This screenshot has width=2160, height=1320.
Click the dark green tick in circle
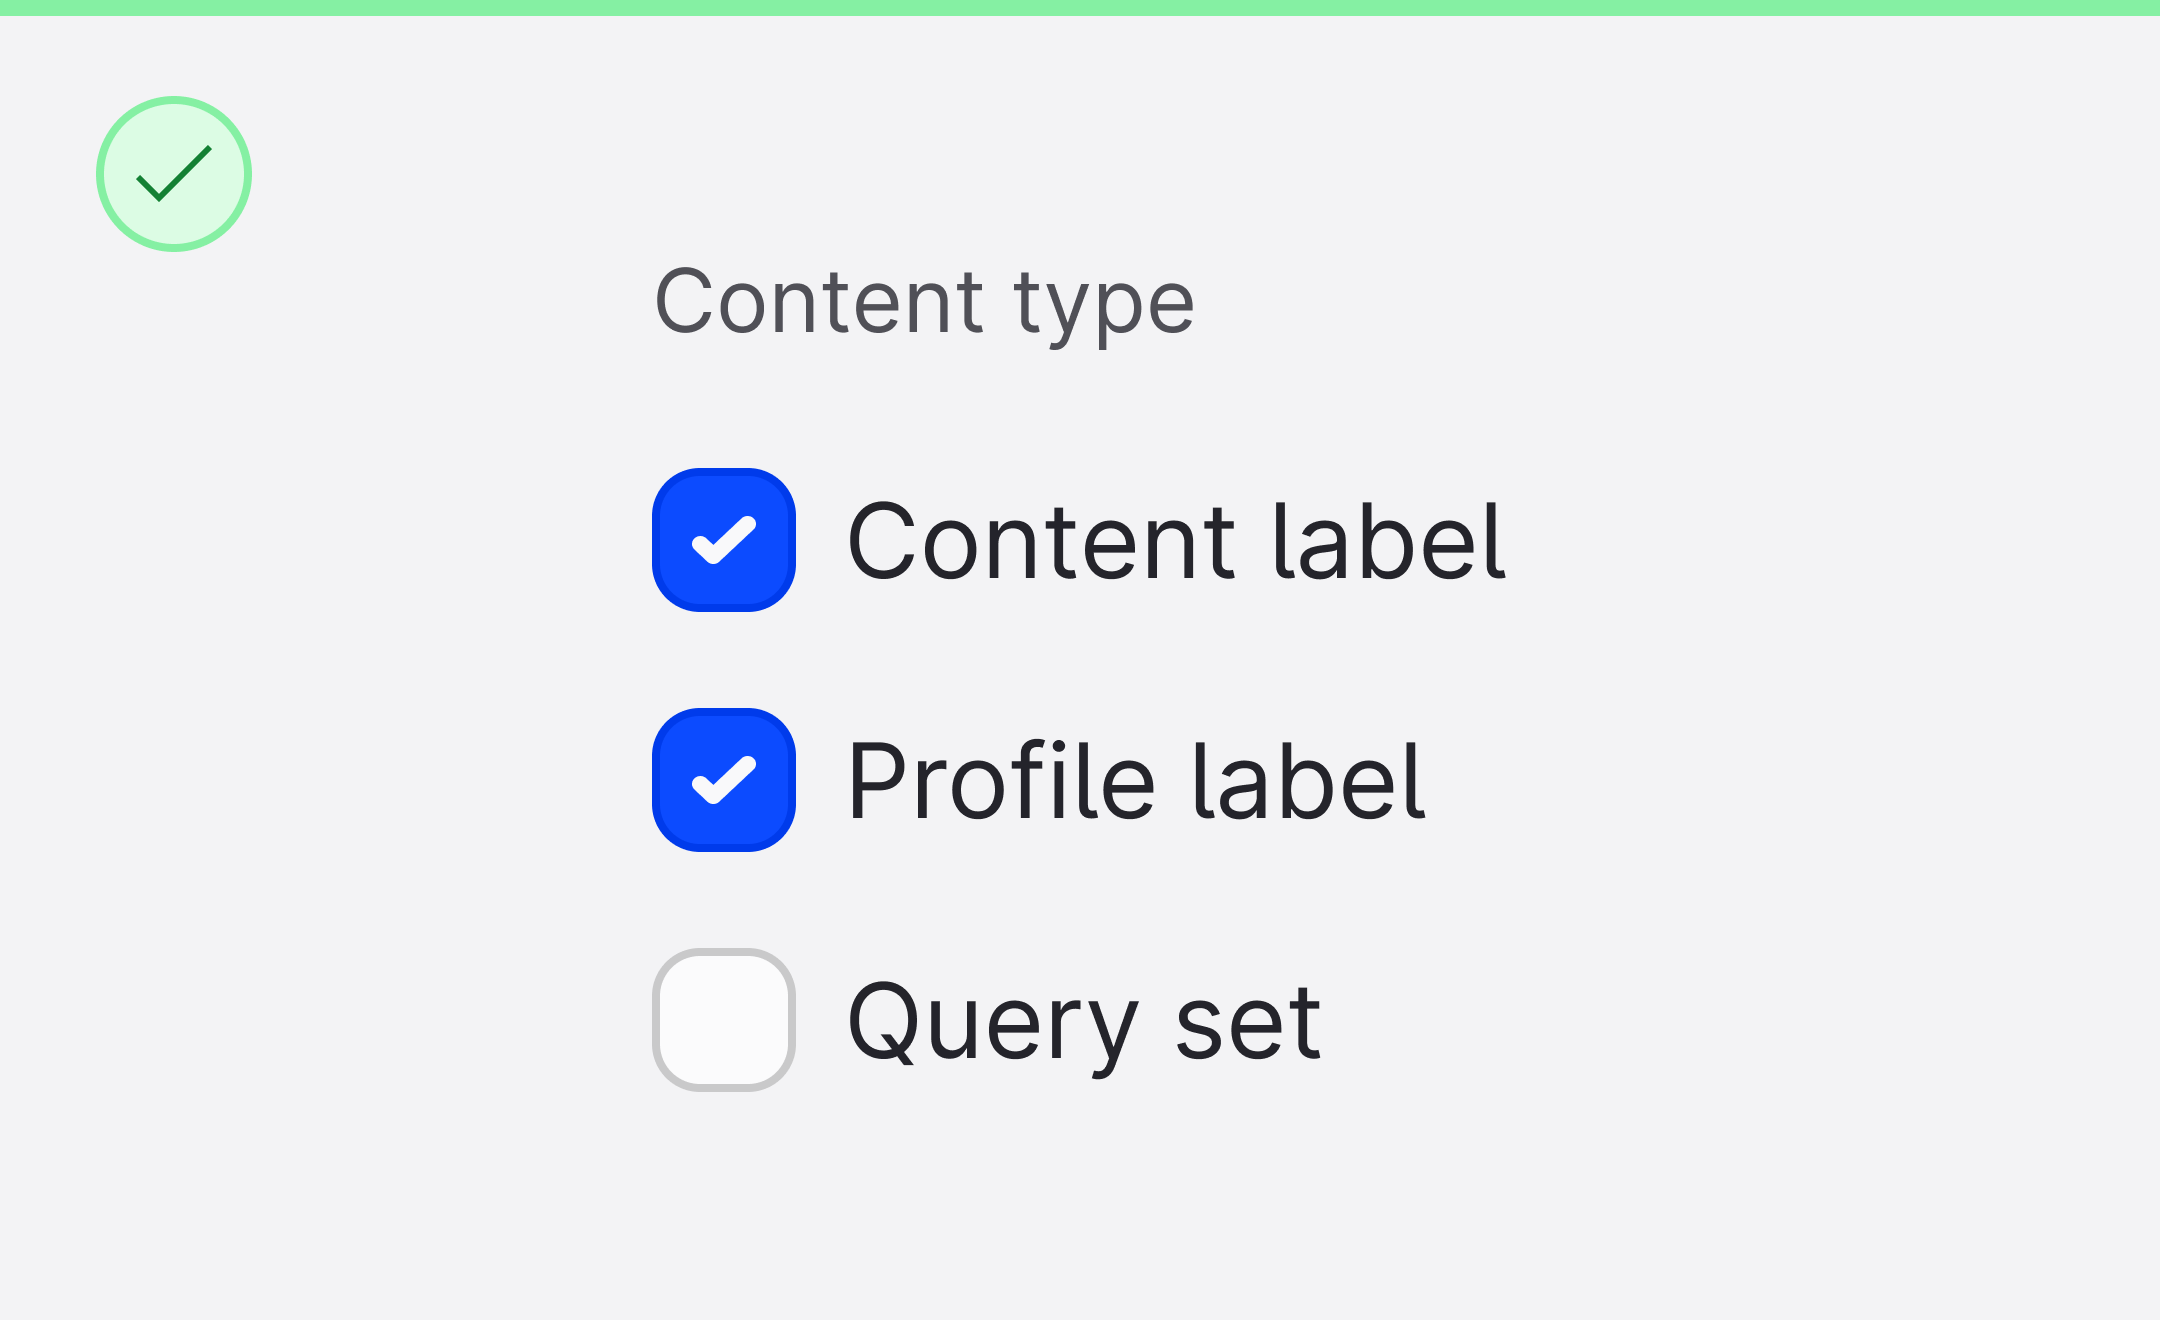(174, 175)
